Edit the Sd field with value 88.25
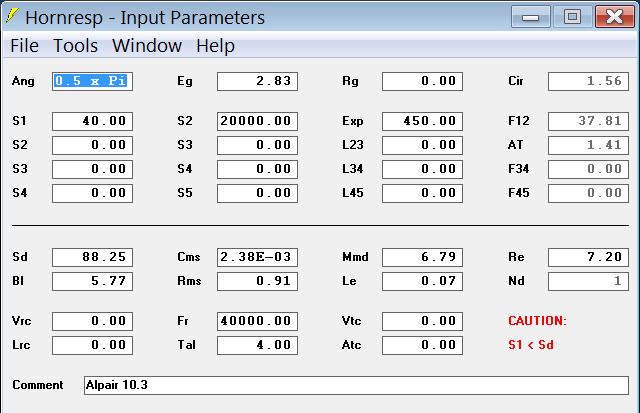640x413 pixels. (92, 257)
